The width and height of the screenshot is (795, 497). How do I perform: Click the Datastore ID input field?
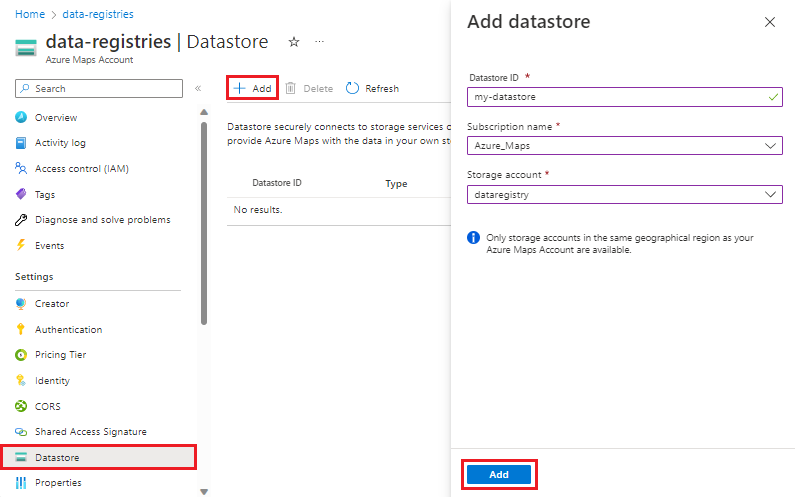625,97
